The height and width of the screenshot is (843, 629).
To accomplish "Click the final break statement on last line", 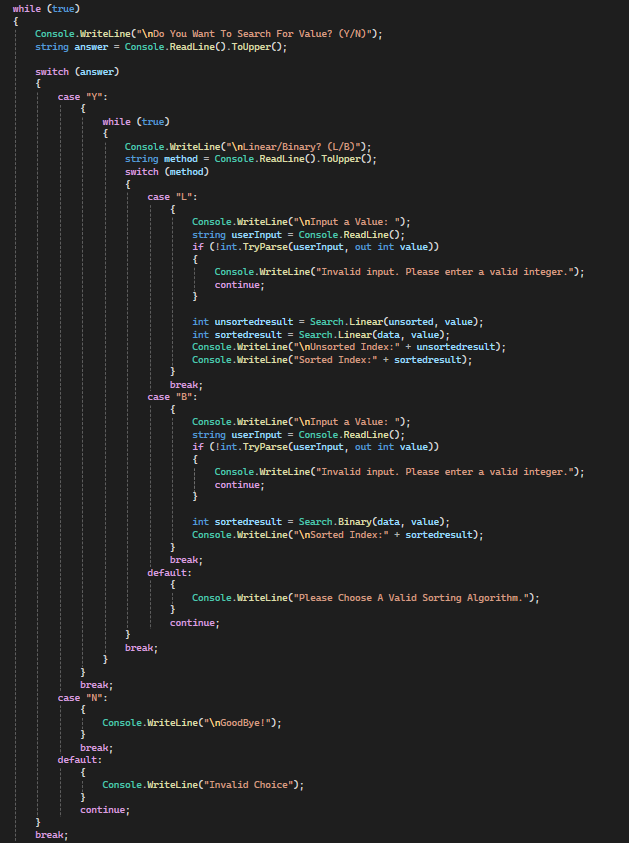I will point(52,834).
